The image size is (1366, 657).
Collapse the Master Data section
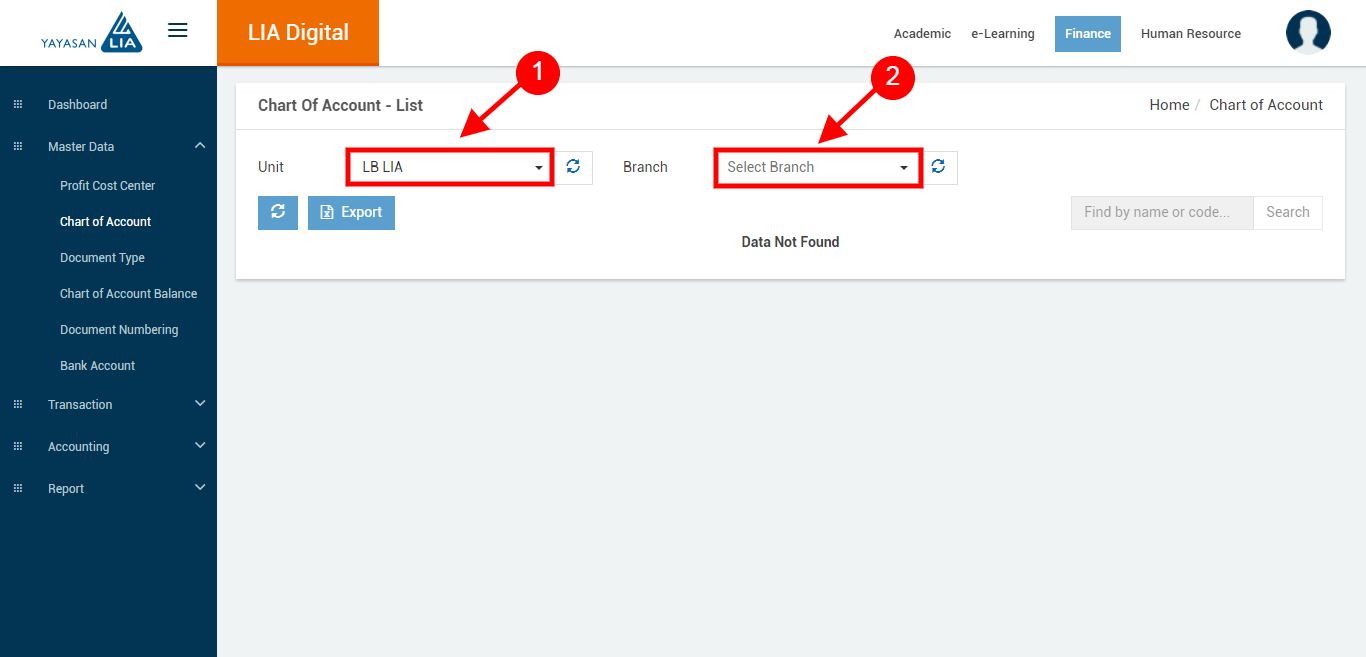(199, 146)
